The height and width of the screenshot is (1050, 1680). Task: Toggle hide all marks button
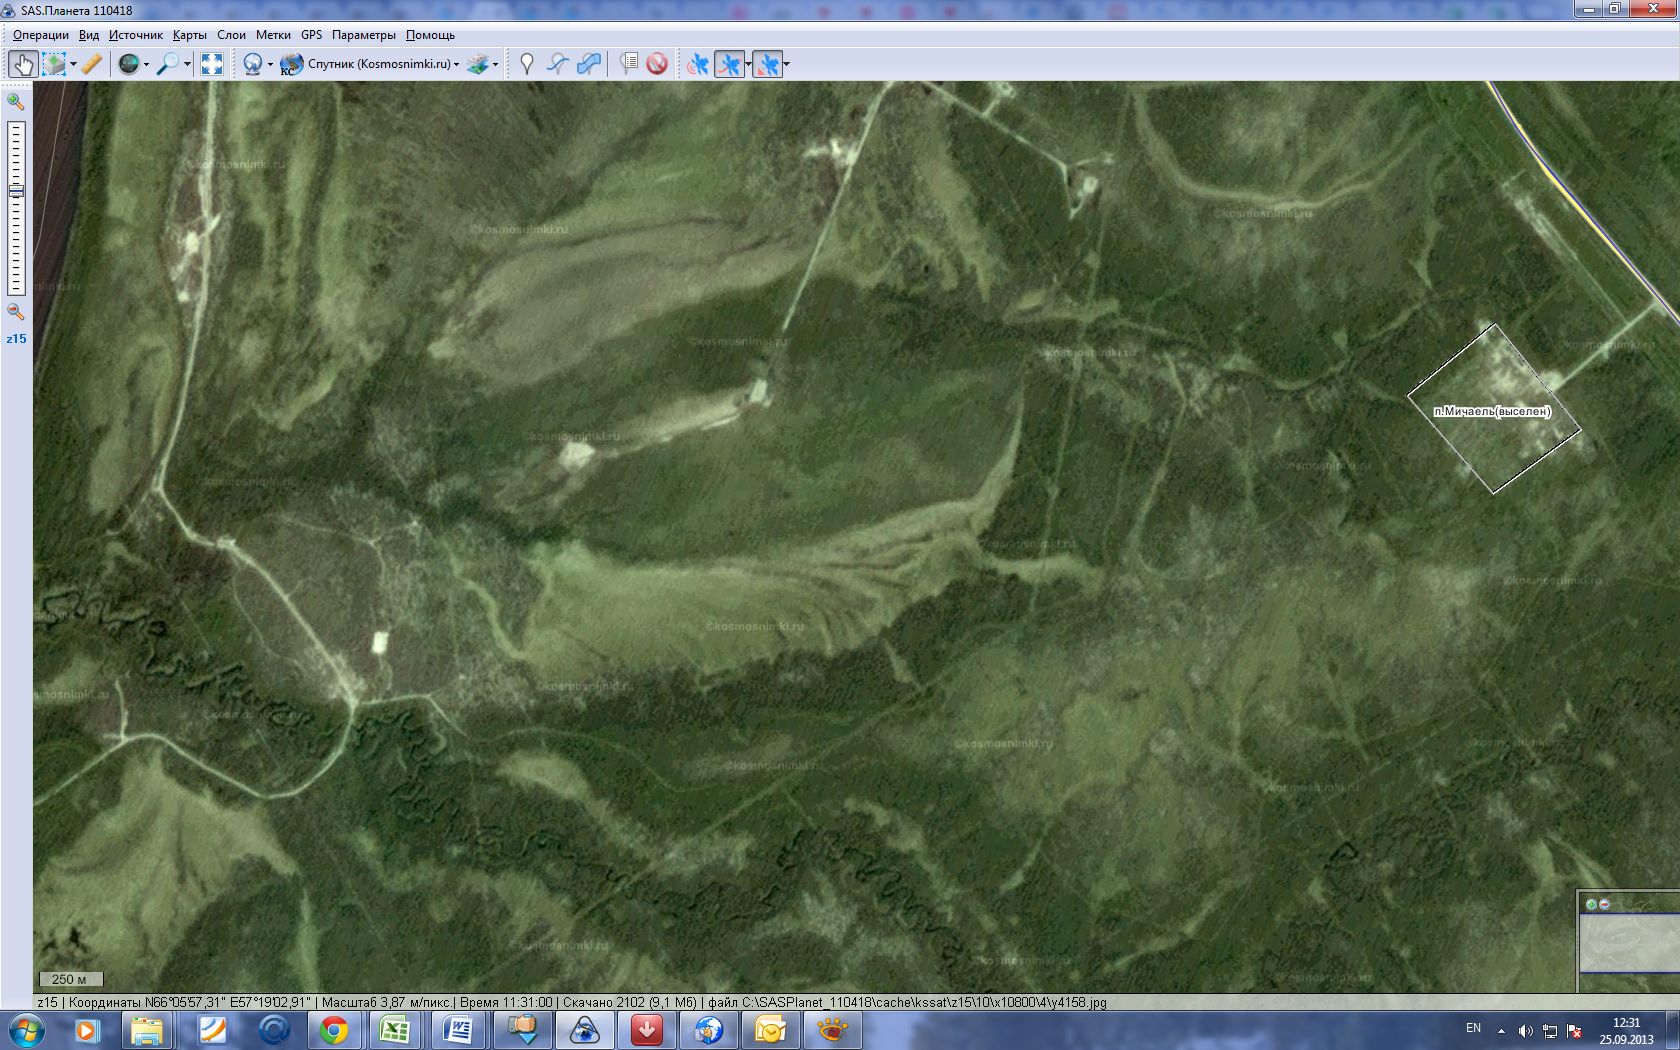(x=657, y=64)
